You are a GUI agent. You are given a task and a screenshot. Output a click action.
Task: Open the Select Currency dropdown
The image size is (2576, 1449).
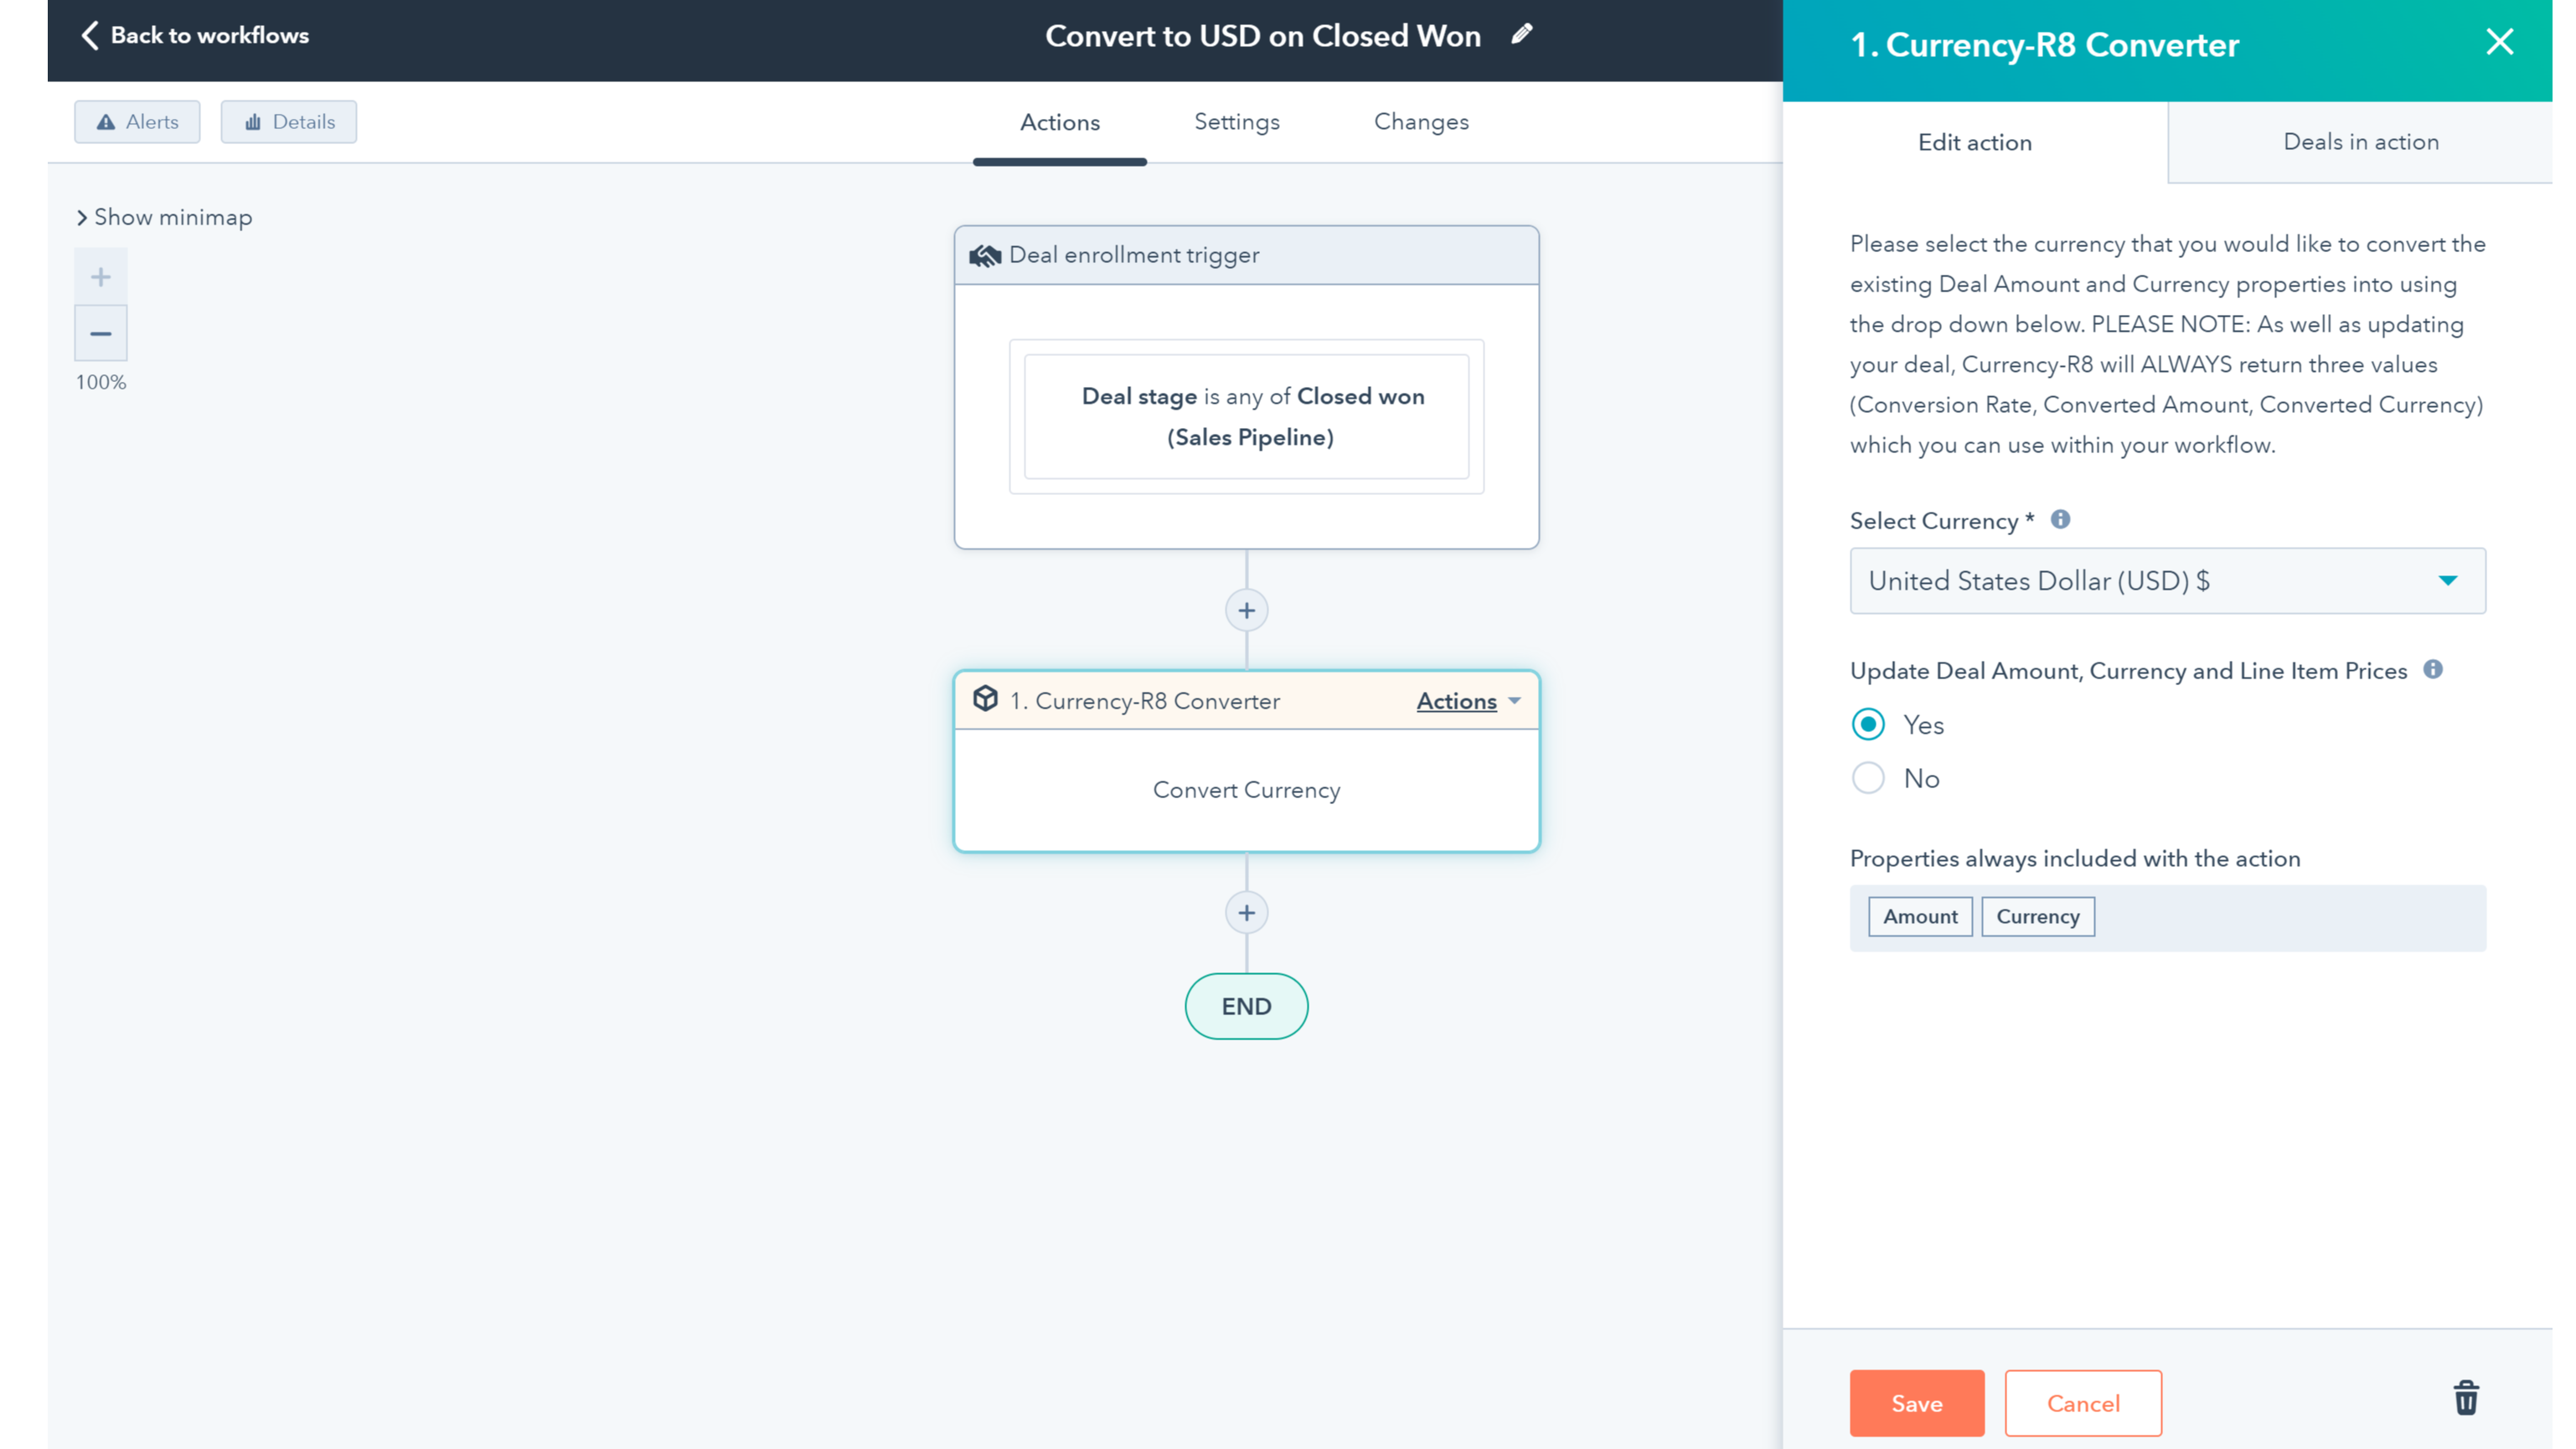2167,581
